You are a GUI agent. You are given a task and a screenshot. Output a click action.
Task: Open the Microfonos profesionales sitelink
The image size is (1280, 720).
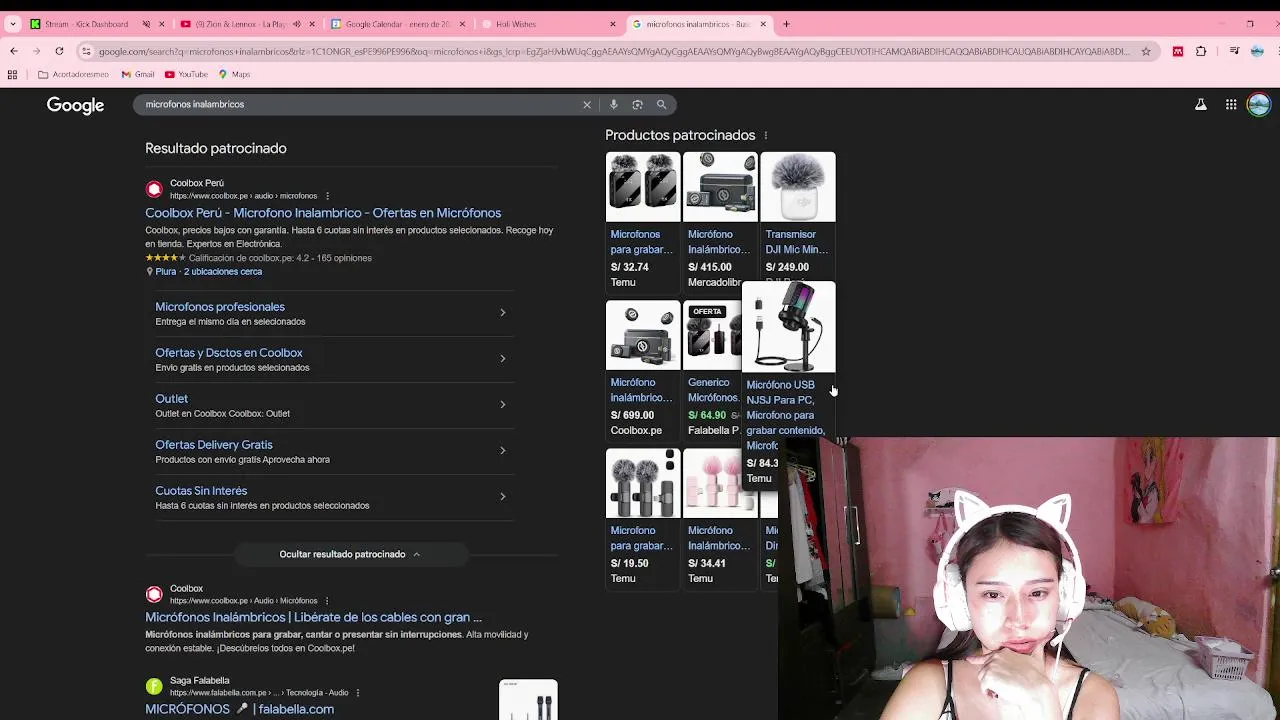point(220,307)
